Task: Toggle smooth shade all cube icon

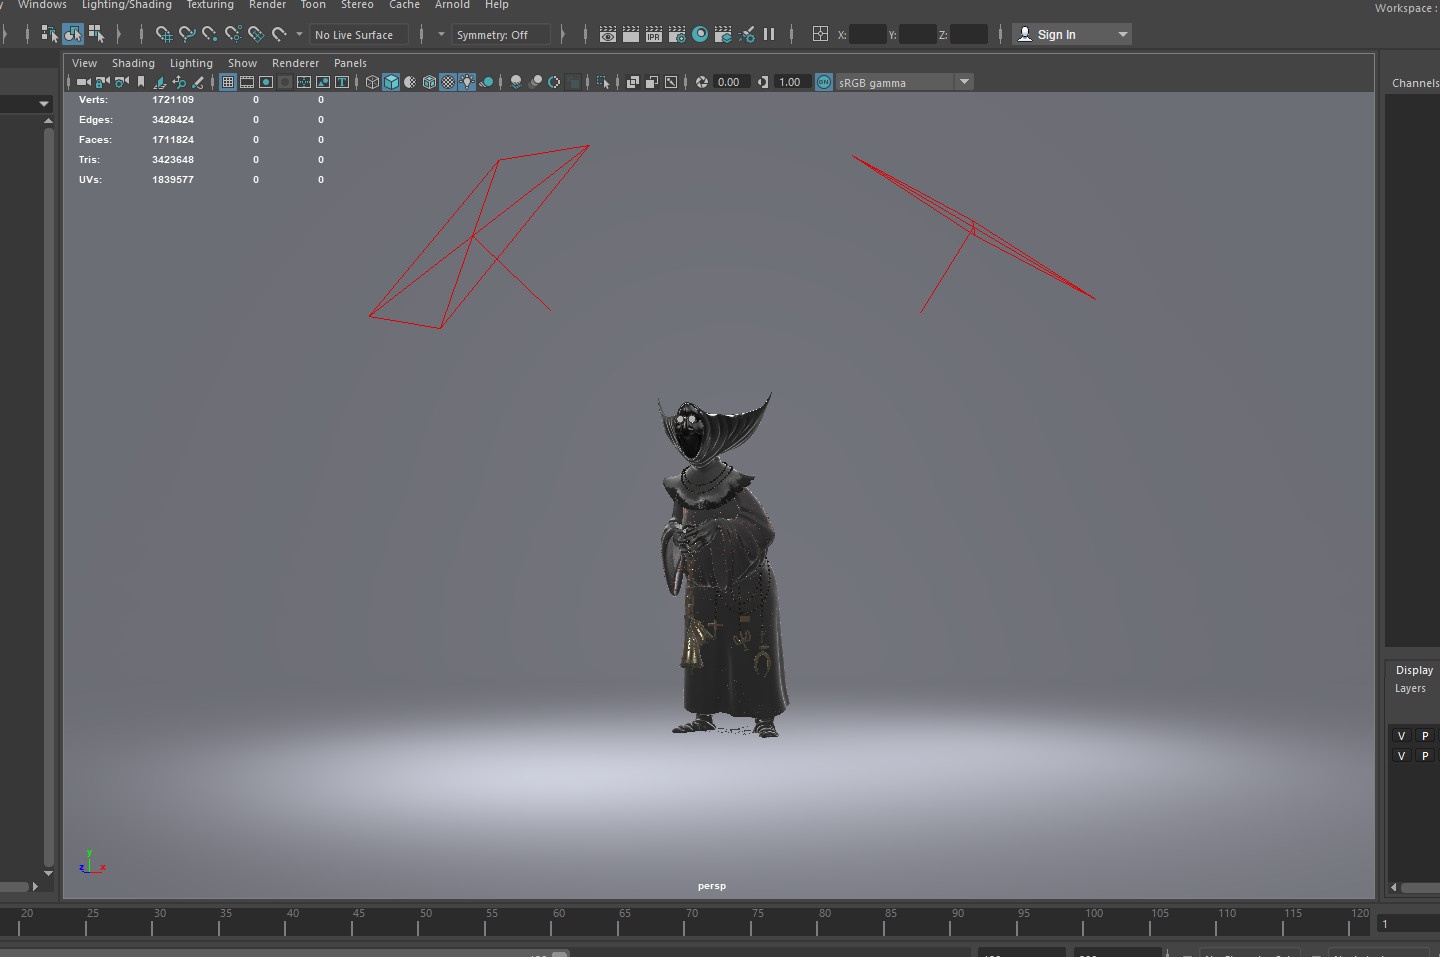Action: pos(391,82)
